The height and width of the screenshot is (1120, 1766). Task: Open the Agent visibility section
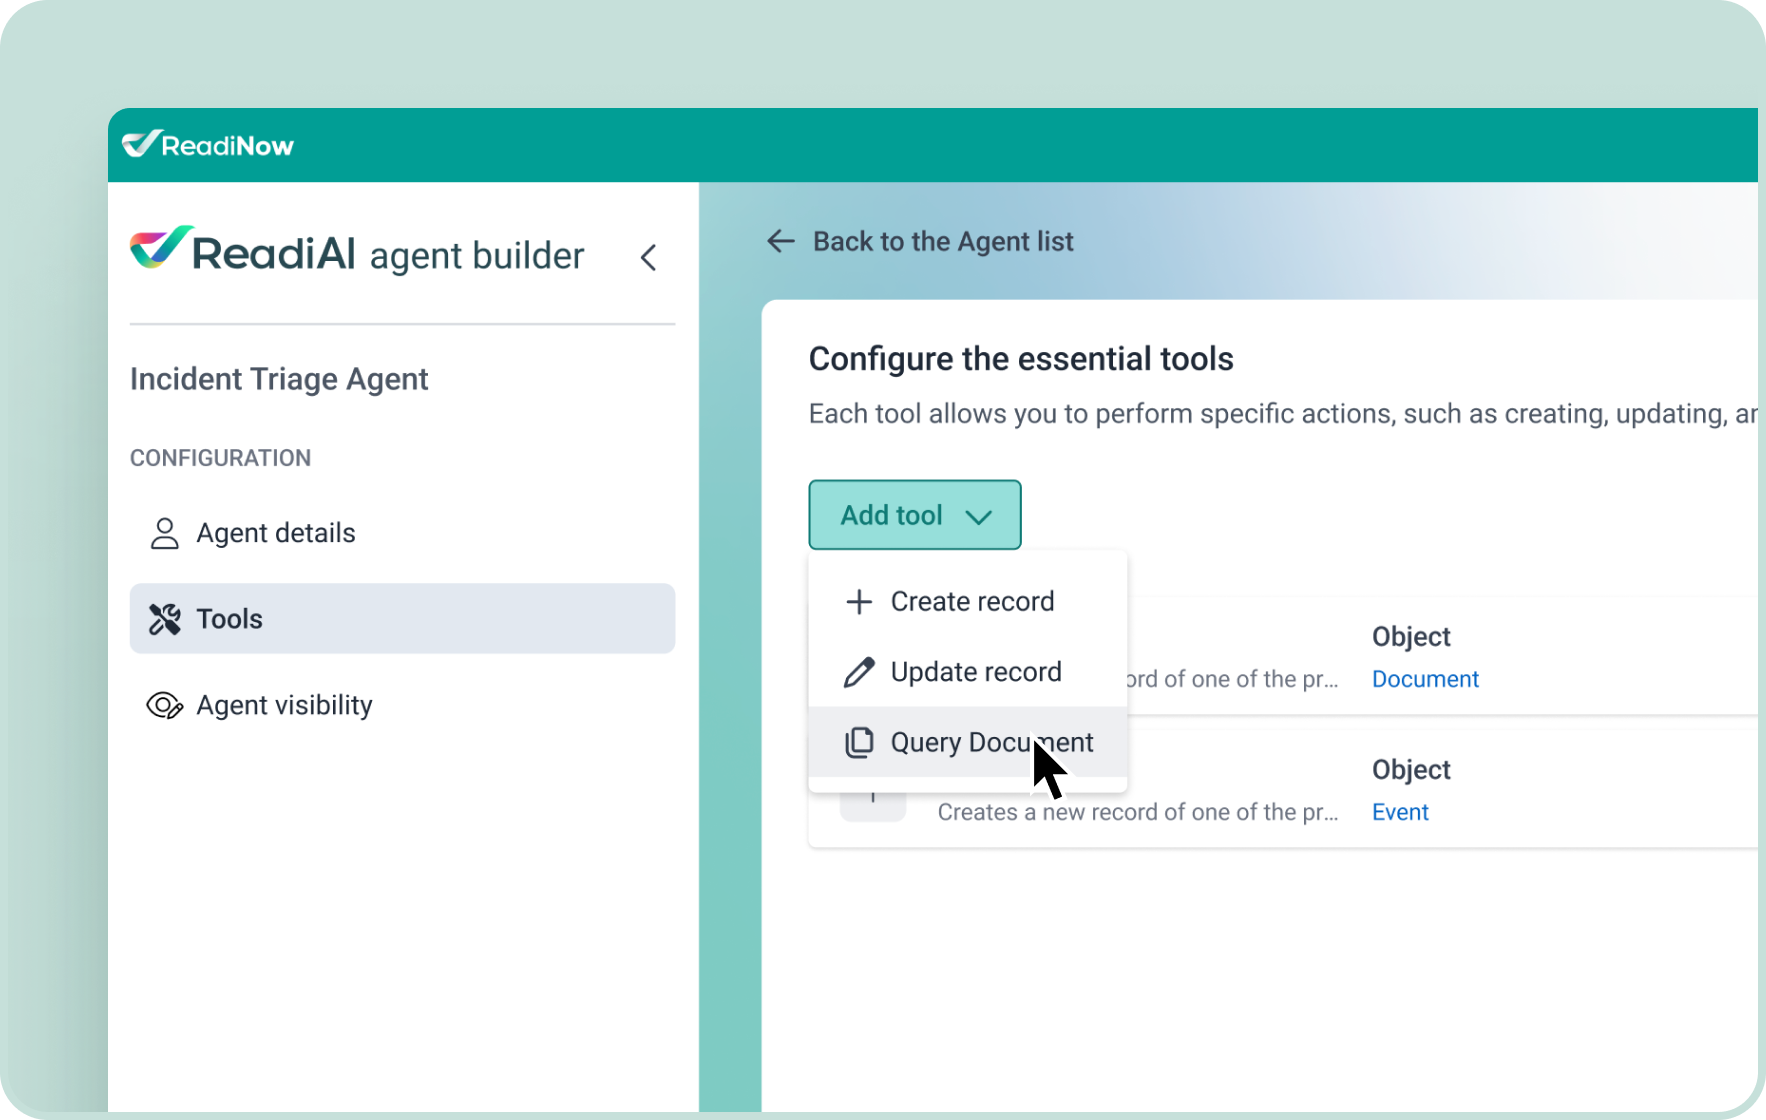(x=284, y=706)
